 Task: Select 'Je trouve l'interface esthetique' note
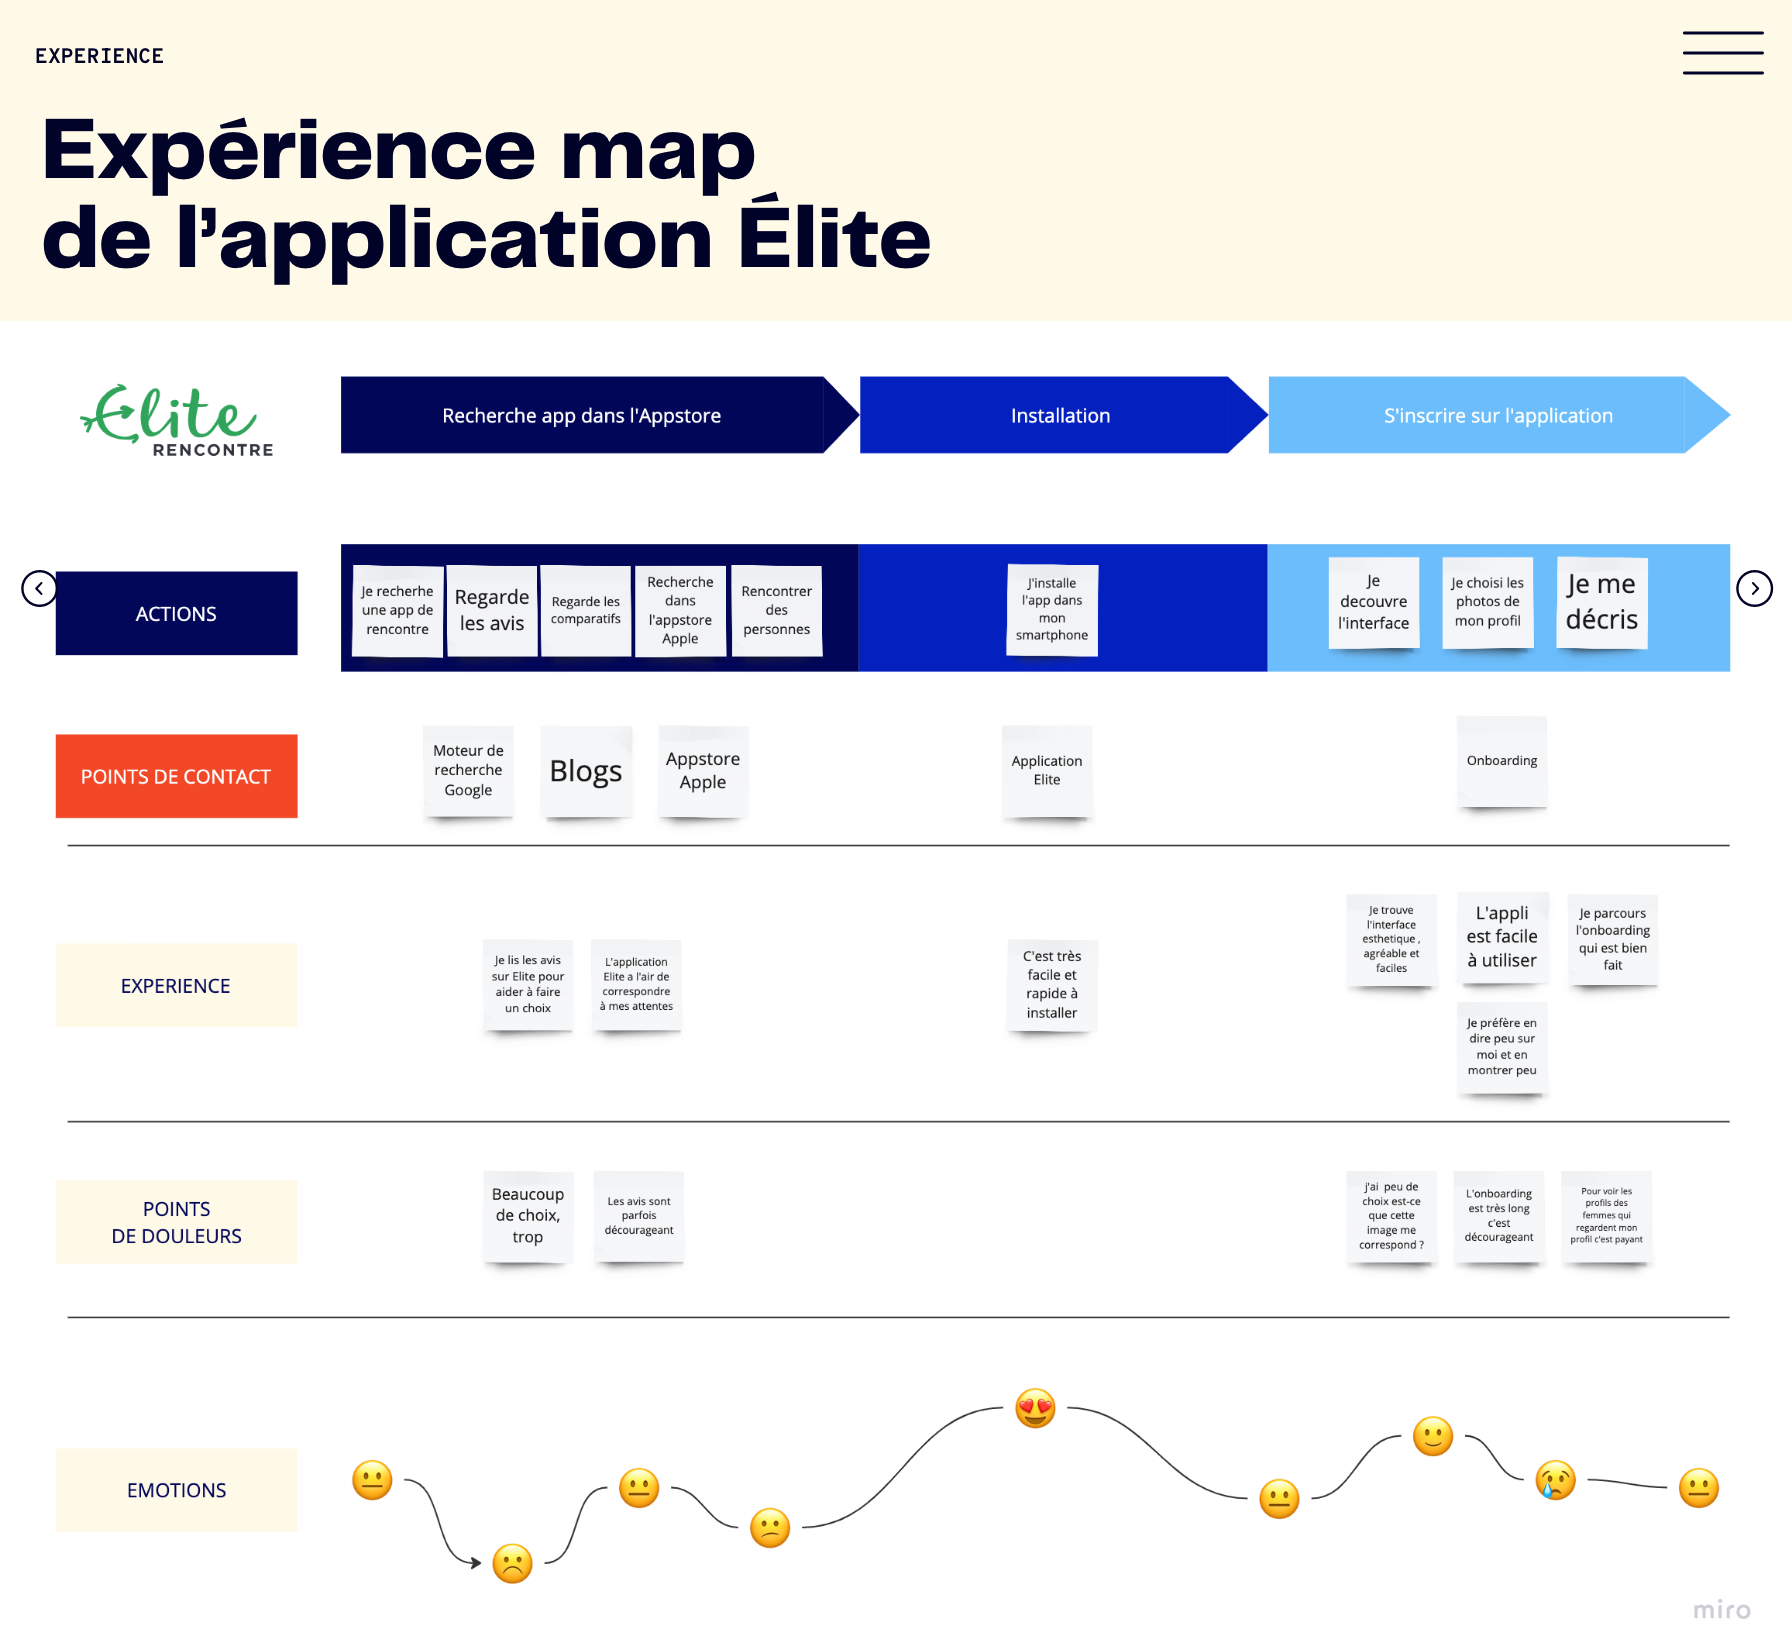click(1392, 940)
